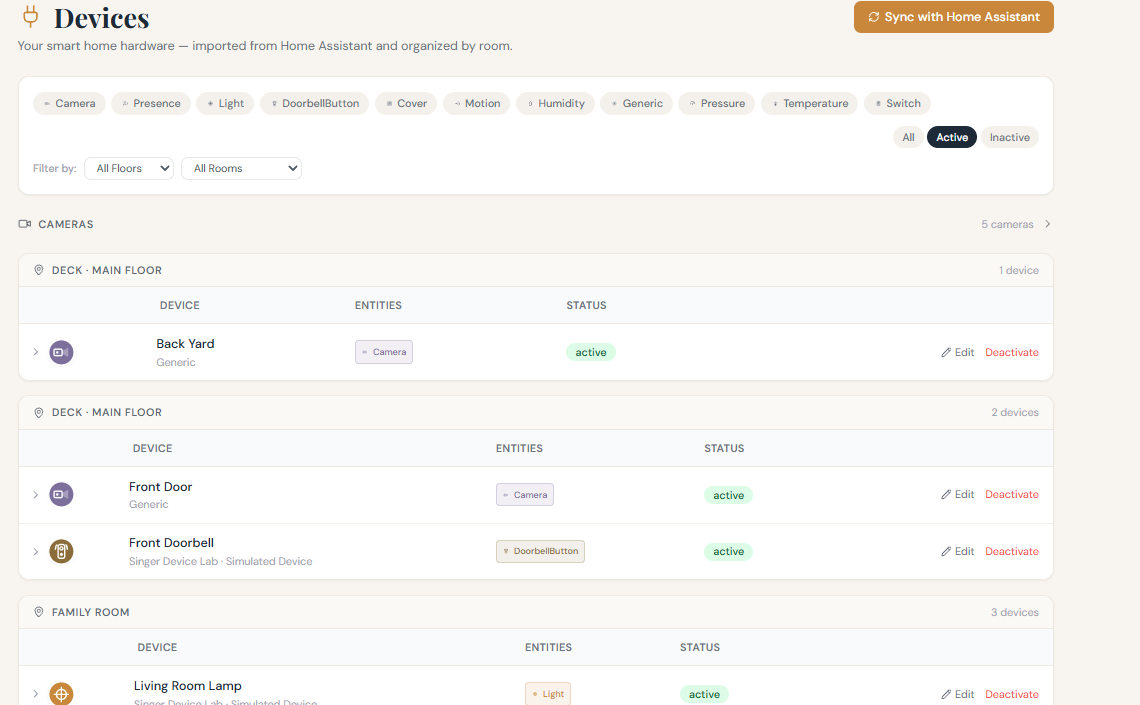Image resolution: width=1140 pixels, height=705 pixels.
Task: Click the Back Yard device name
Action: coord(185,344)
